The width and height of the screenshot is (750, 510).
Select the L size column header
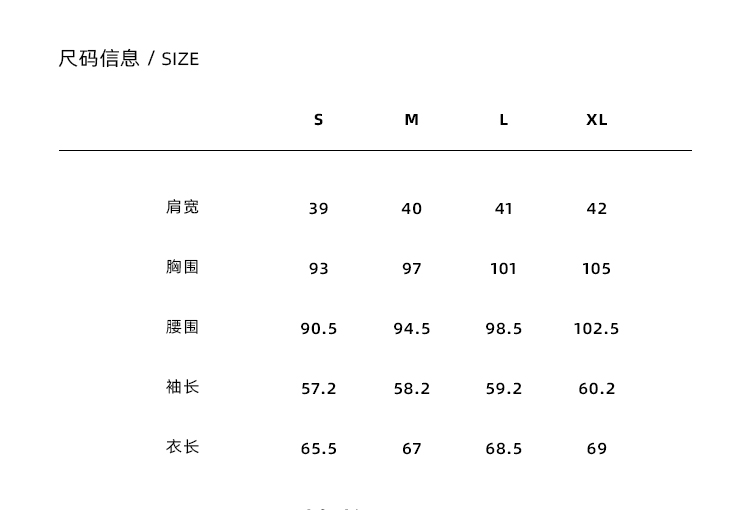click(504, 120)
